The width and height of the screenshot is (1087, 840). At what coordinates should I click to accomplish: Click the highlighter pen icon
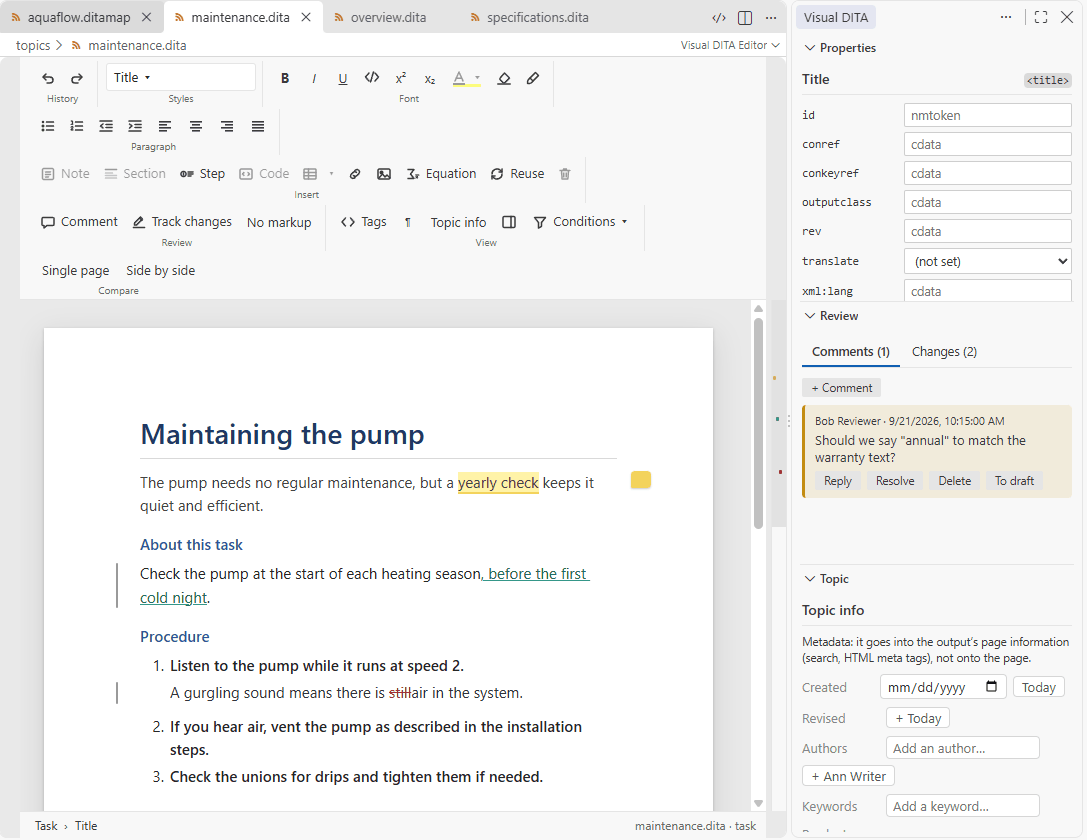532,78
